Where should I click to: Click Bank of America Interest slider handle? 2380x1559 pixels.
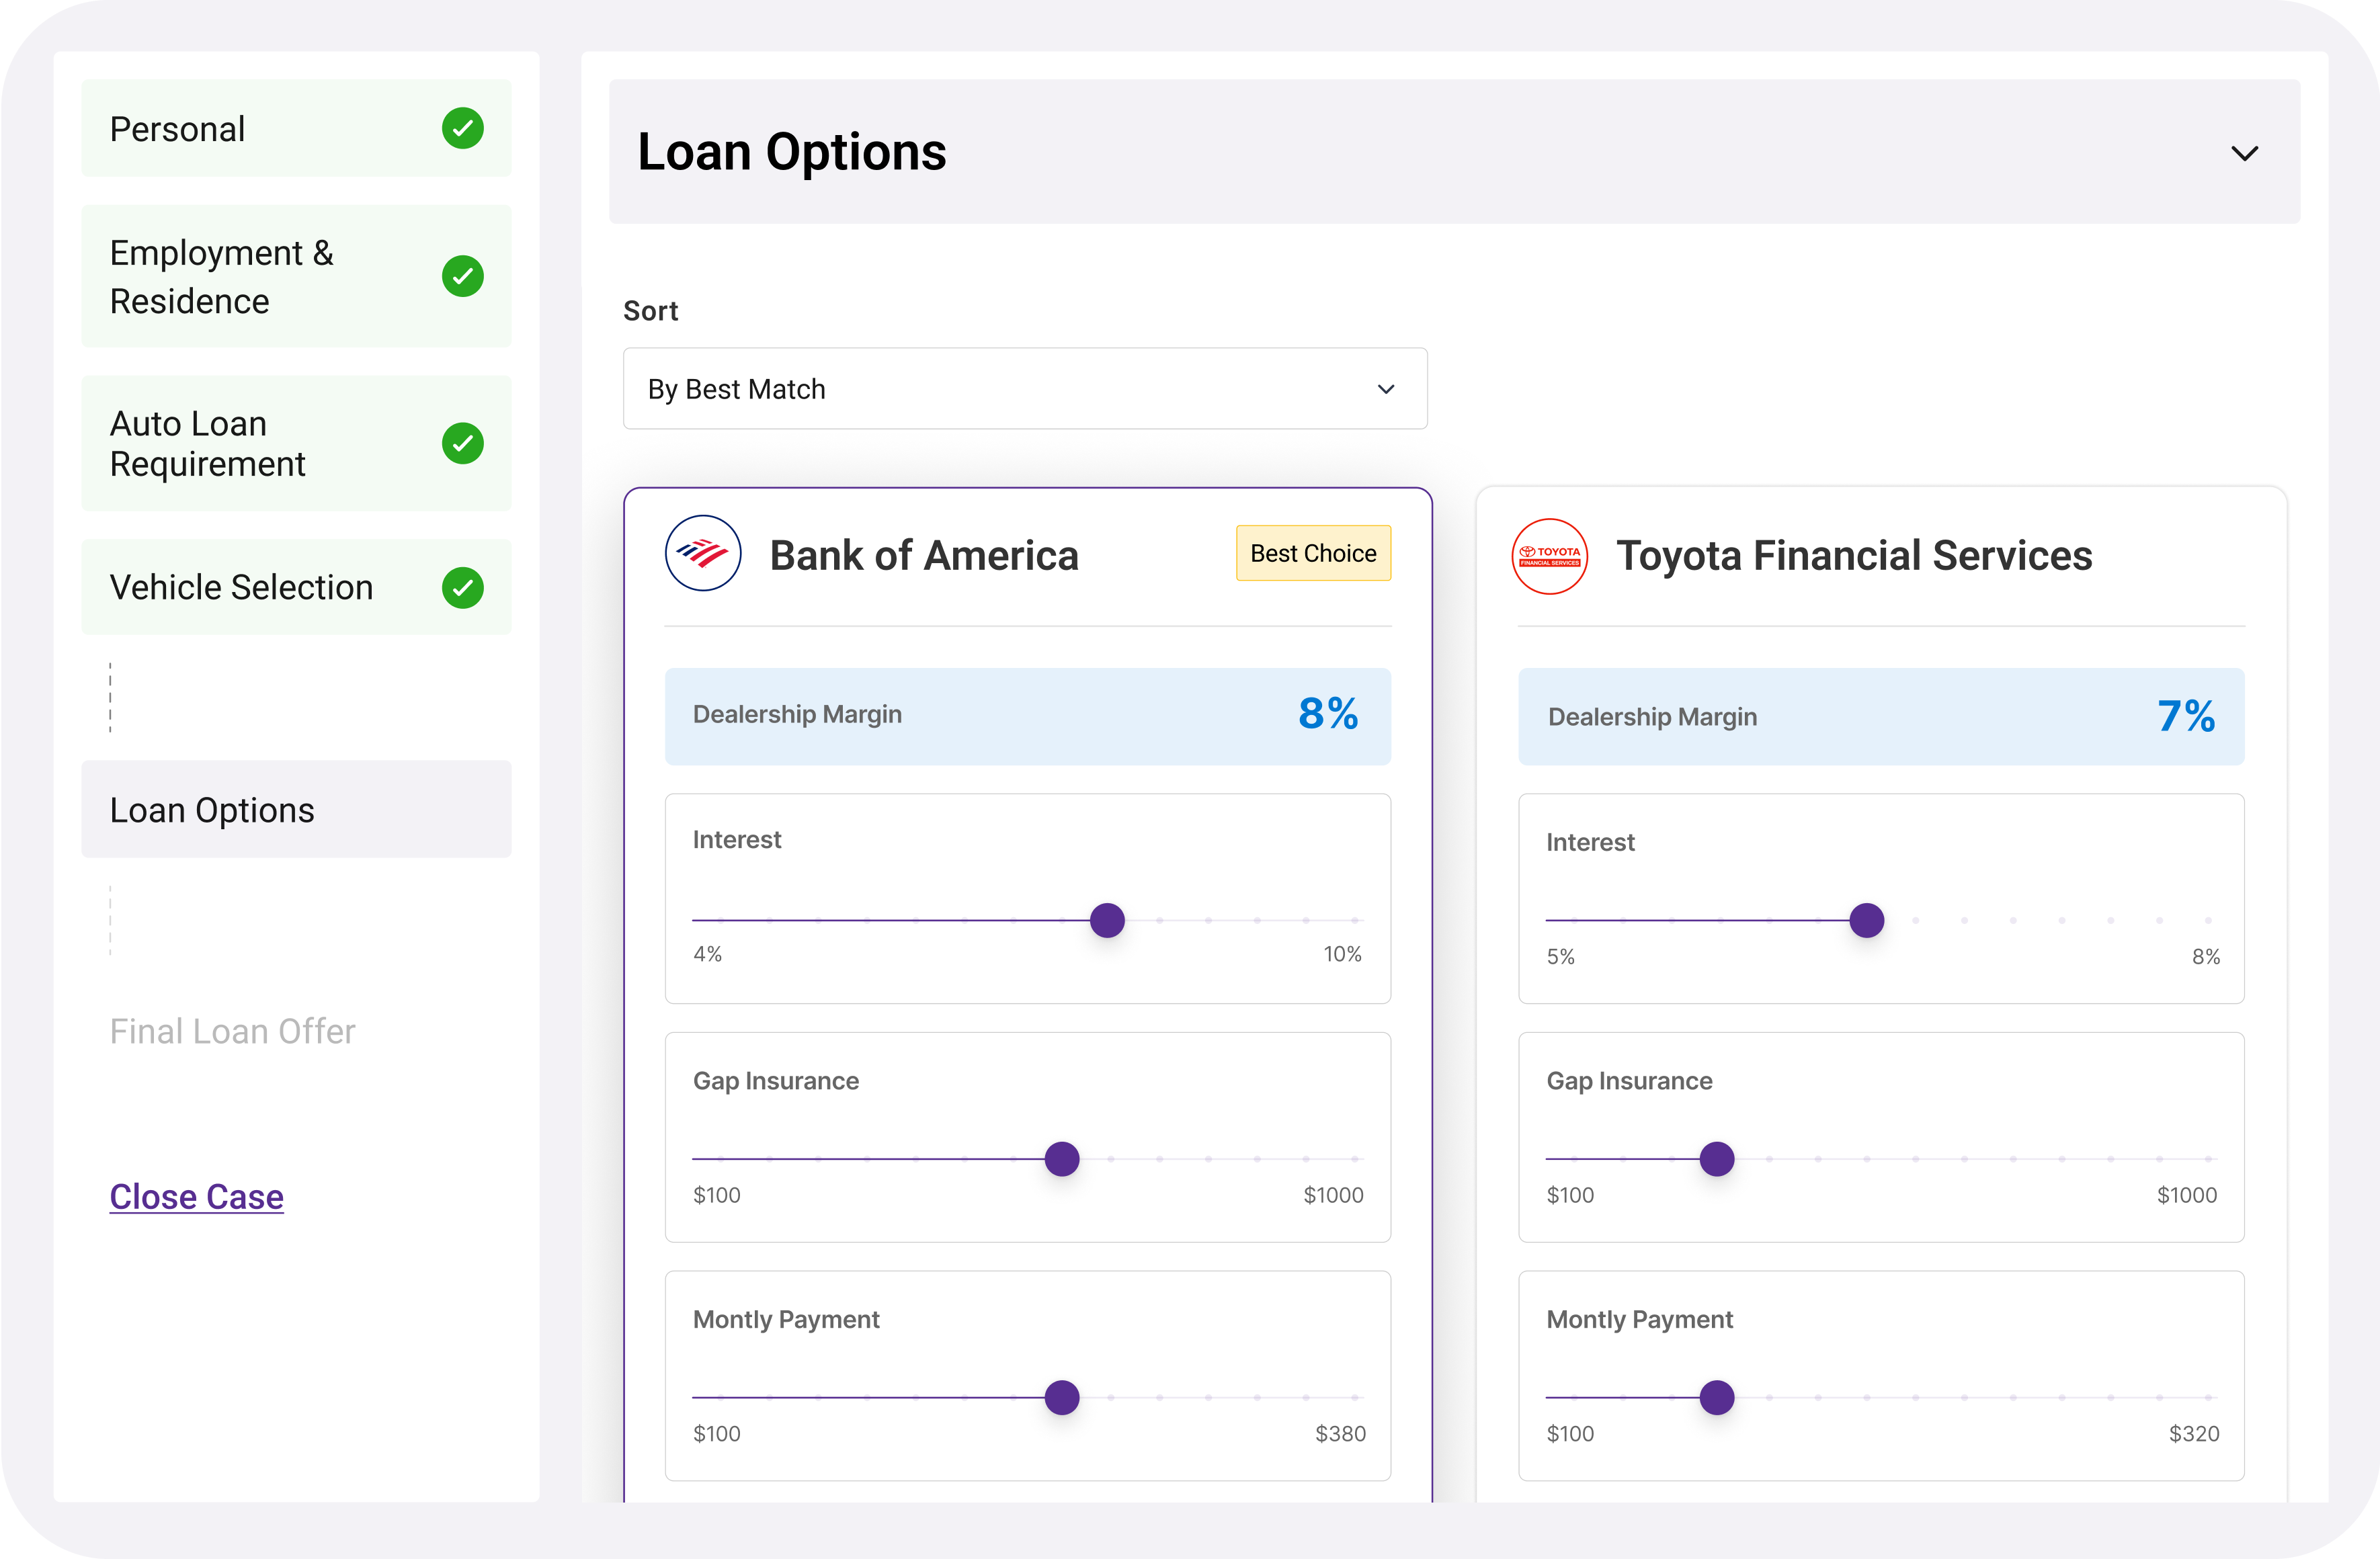(x=1106, y=920)
